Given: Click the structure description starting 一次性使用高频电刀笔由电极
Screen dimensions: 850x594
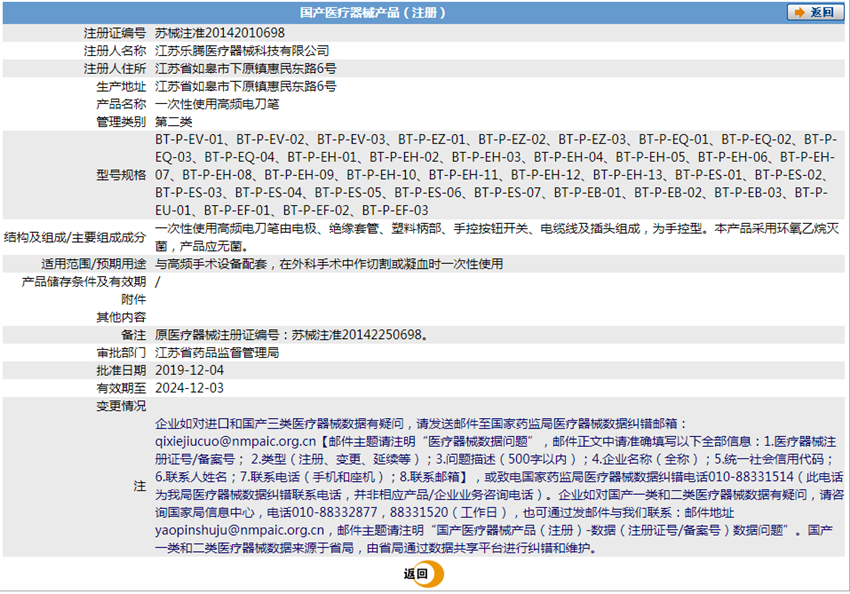Looking at the screenshot, I should click(497, 237).
